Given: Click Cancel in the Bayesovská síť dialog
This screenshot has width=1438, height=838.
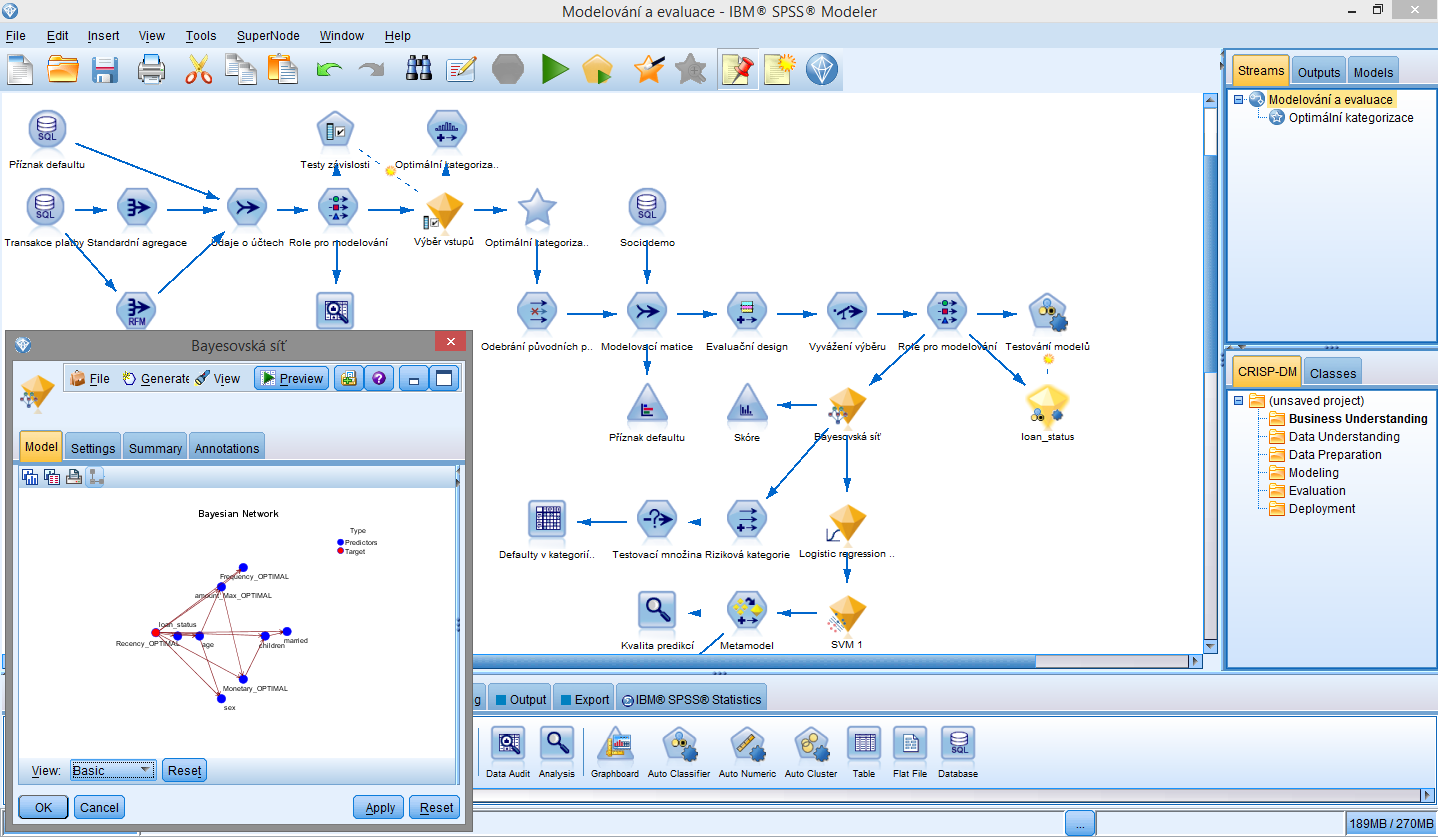Looking at the screenshot, I should 99,807.
